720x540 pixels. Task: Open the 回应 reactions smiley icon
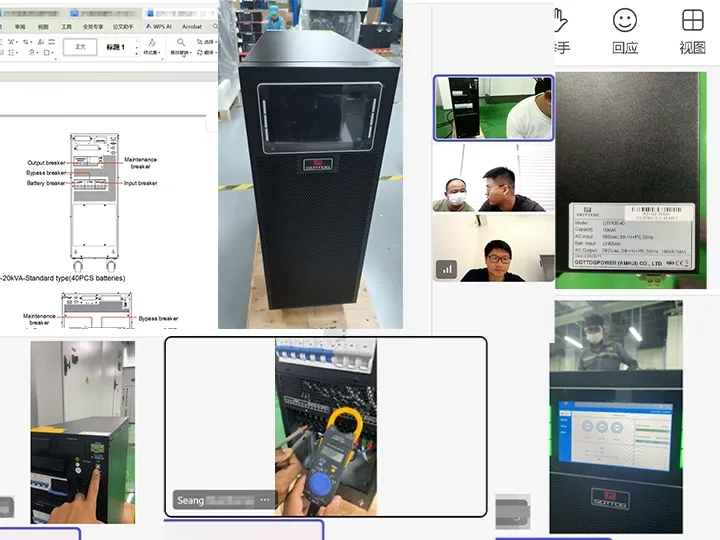(x=624, y=20)
